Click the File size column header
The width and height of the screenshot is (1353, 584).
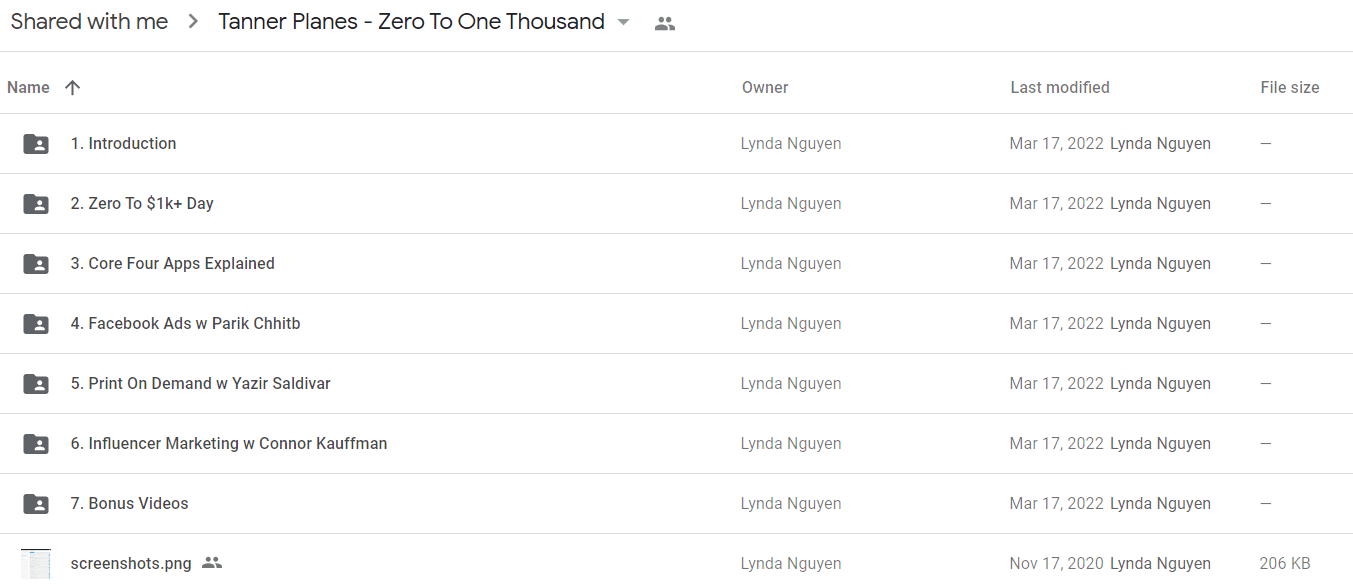point(1290,88)
